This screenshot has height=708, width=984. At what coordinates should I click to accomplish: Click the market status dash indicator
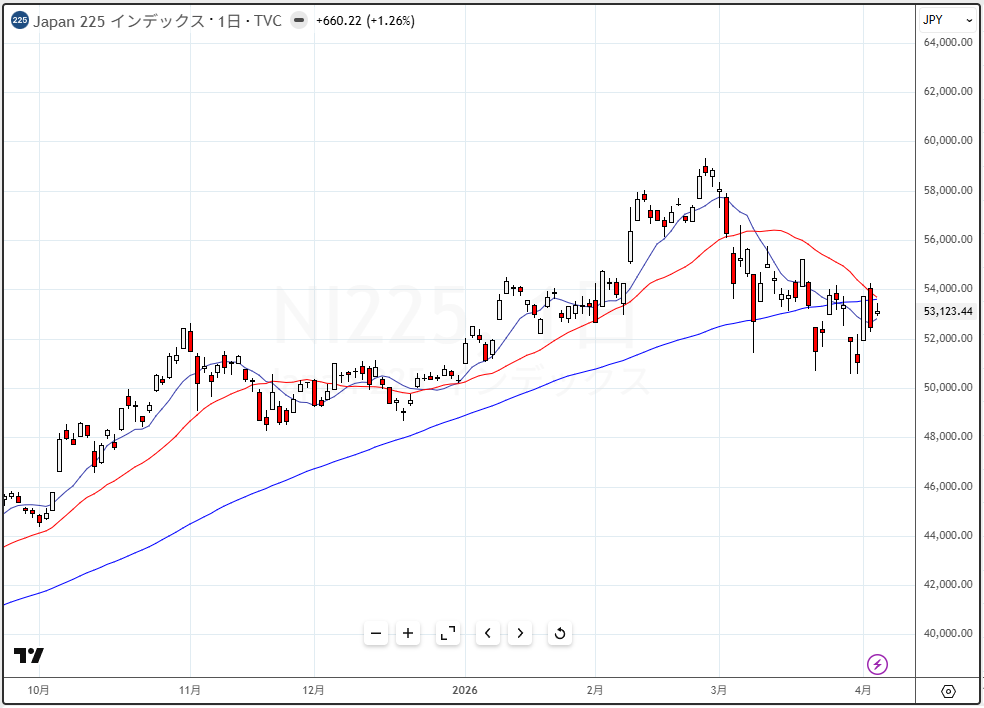298,21
